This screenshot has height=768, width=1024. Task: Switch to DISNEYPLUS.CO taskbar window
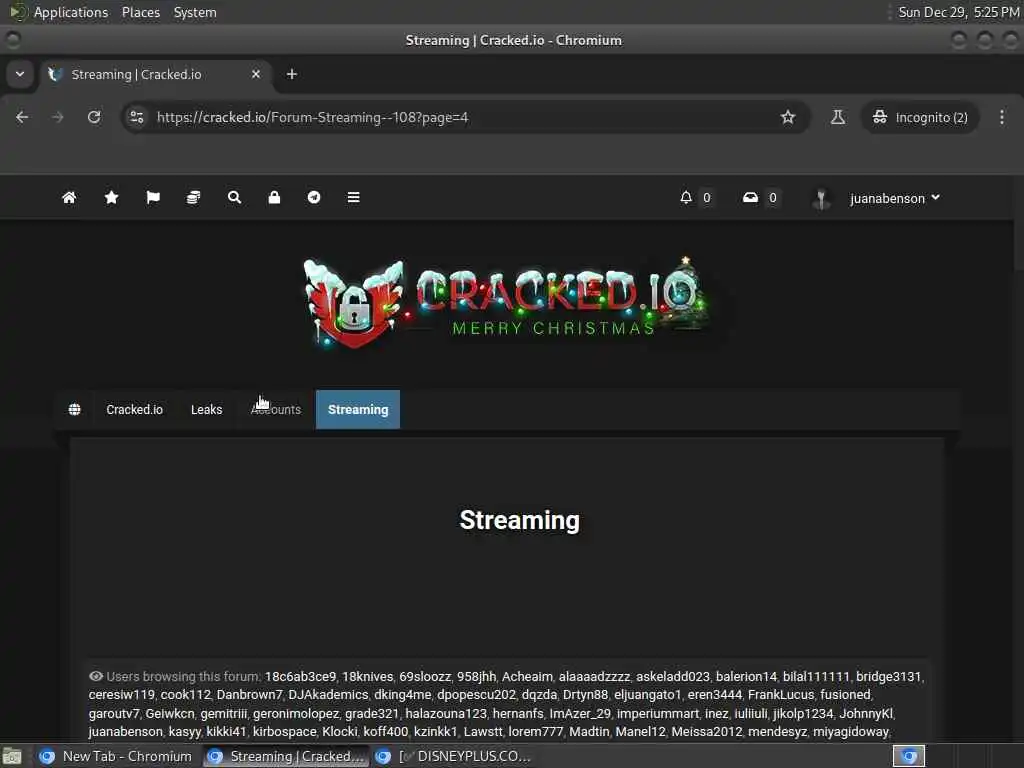point(453,756)
